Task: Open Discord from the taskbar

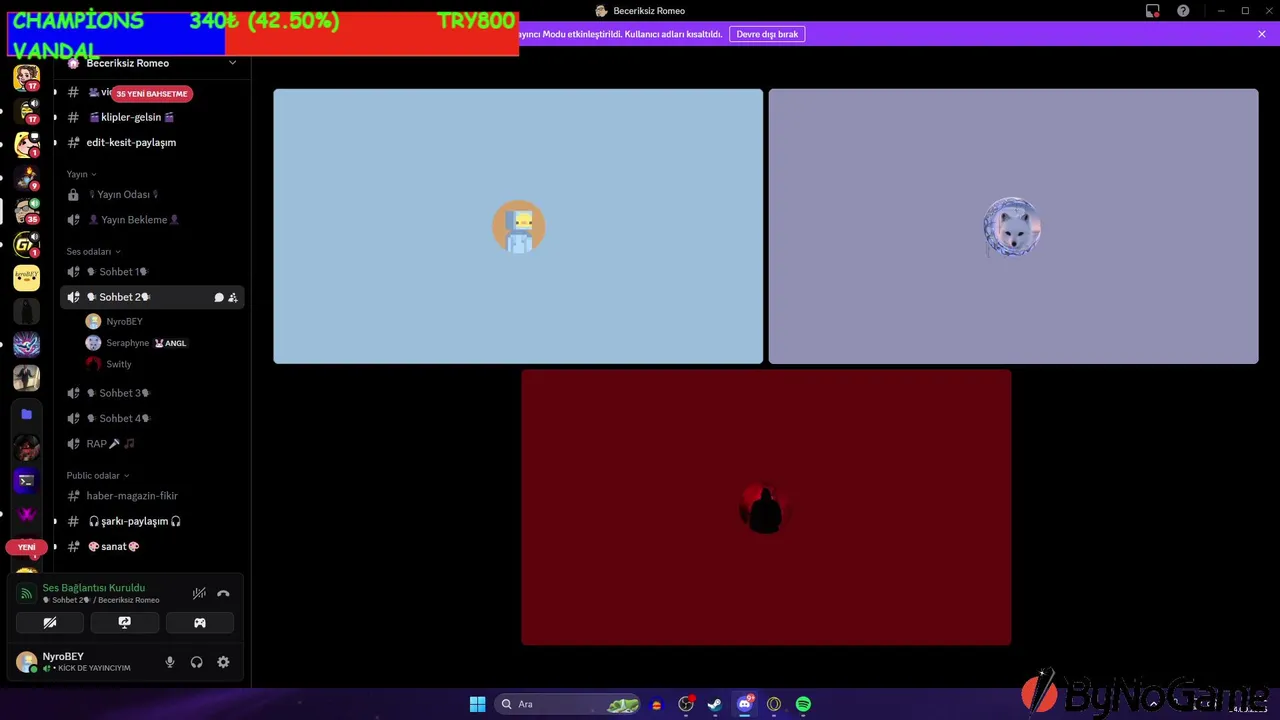Action: pos(745,704)
